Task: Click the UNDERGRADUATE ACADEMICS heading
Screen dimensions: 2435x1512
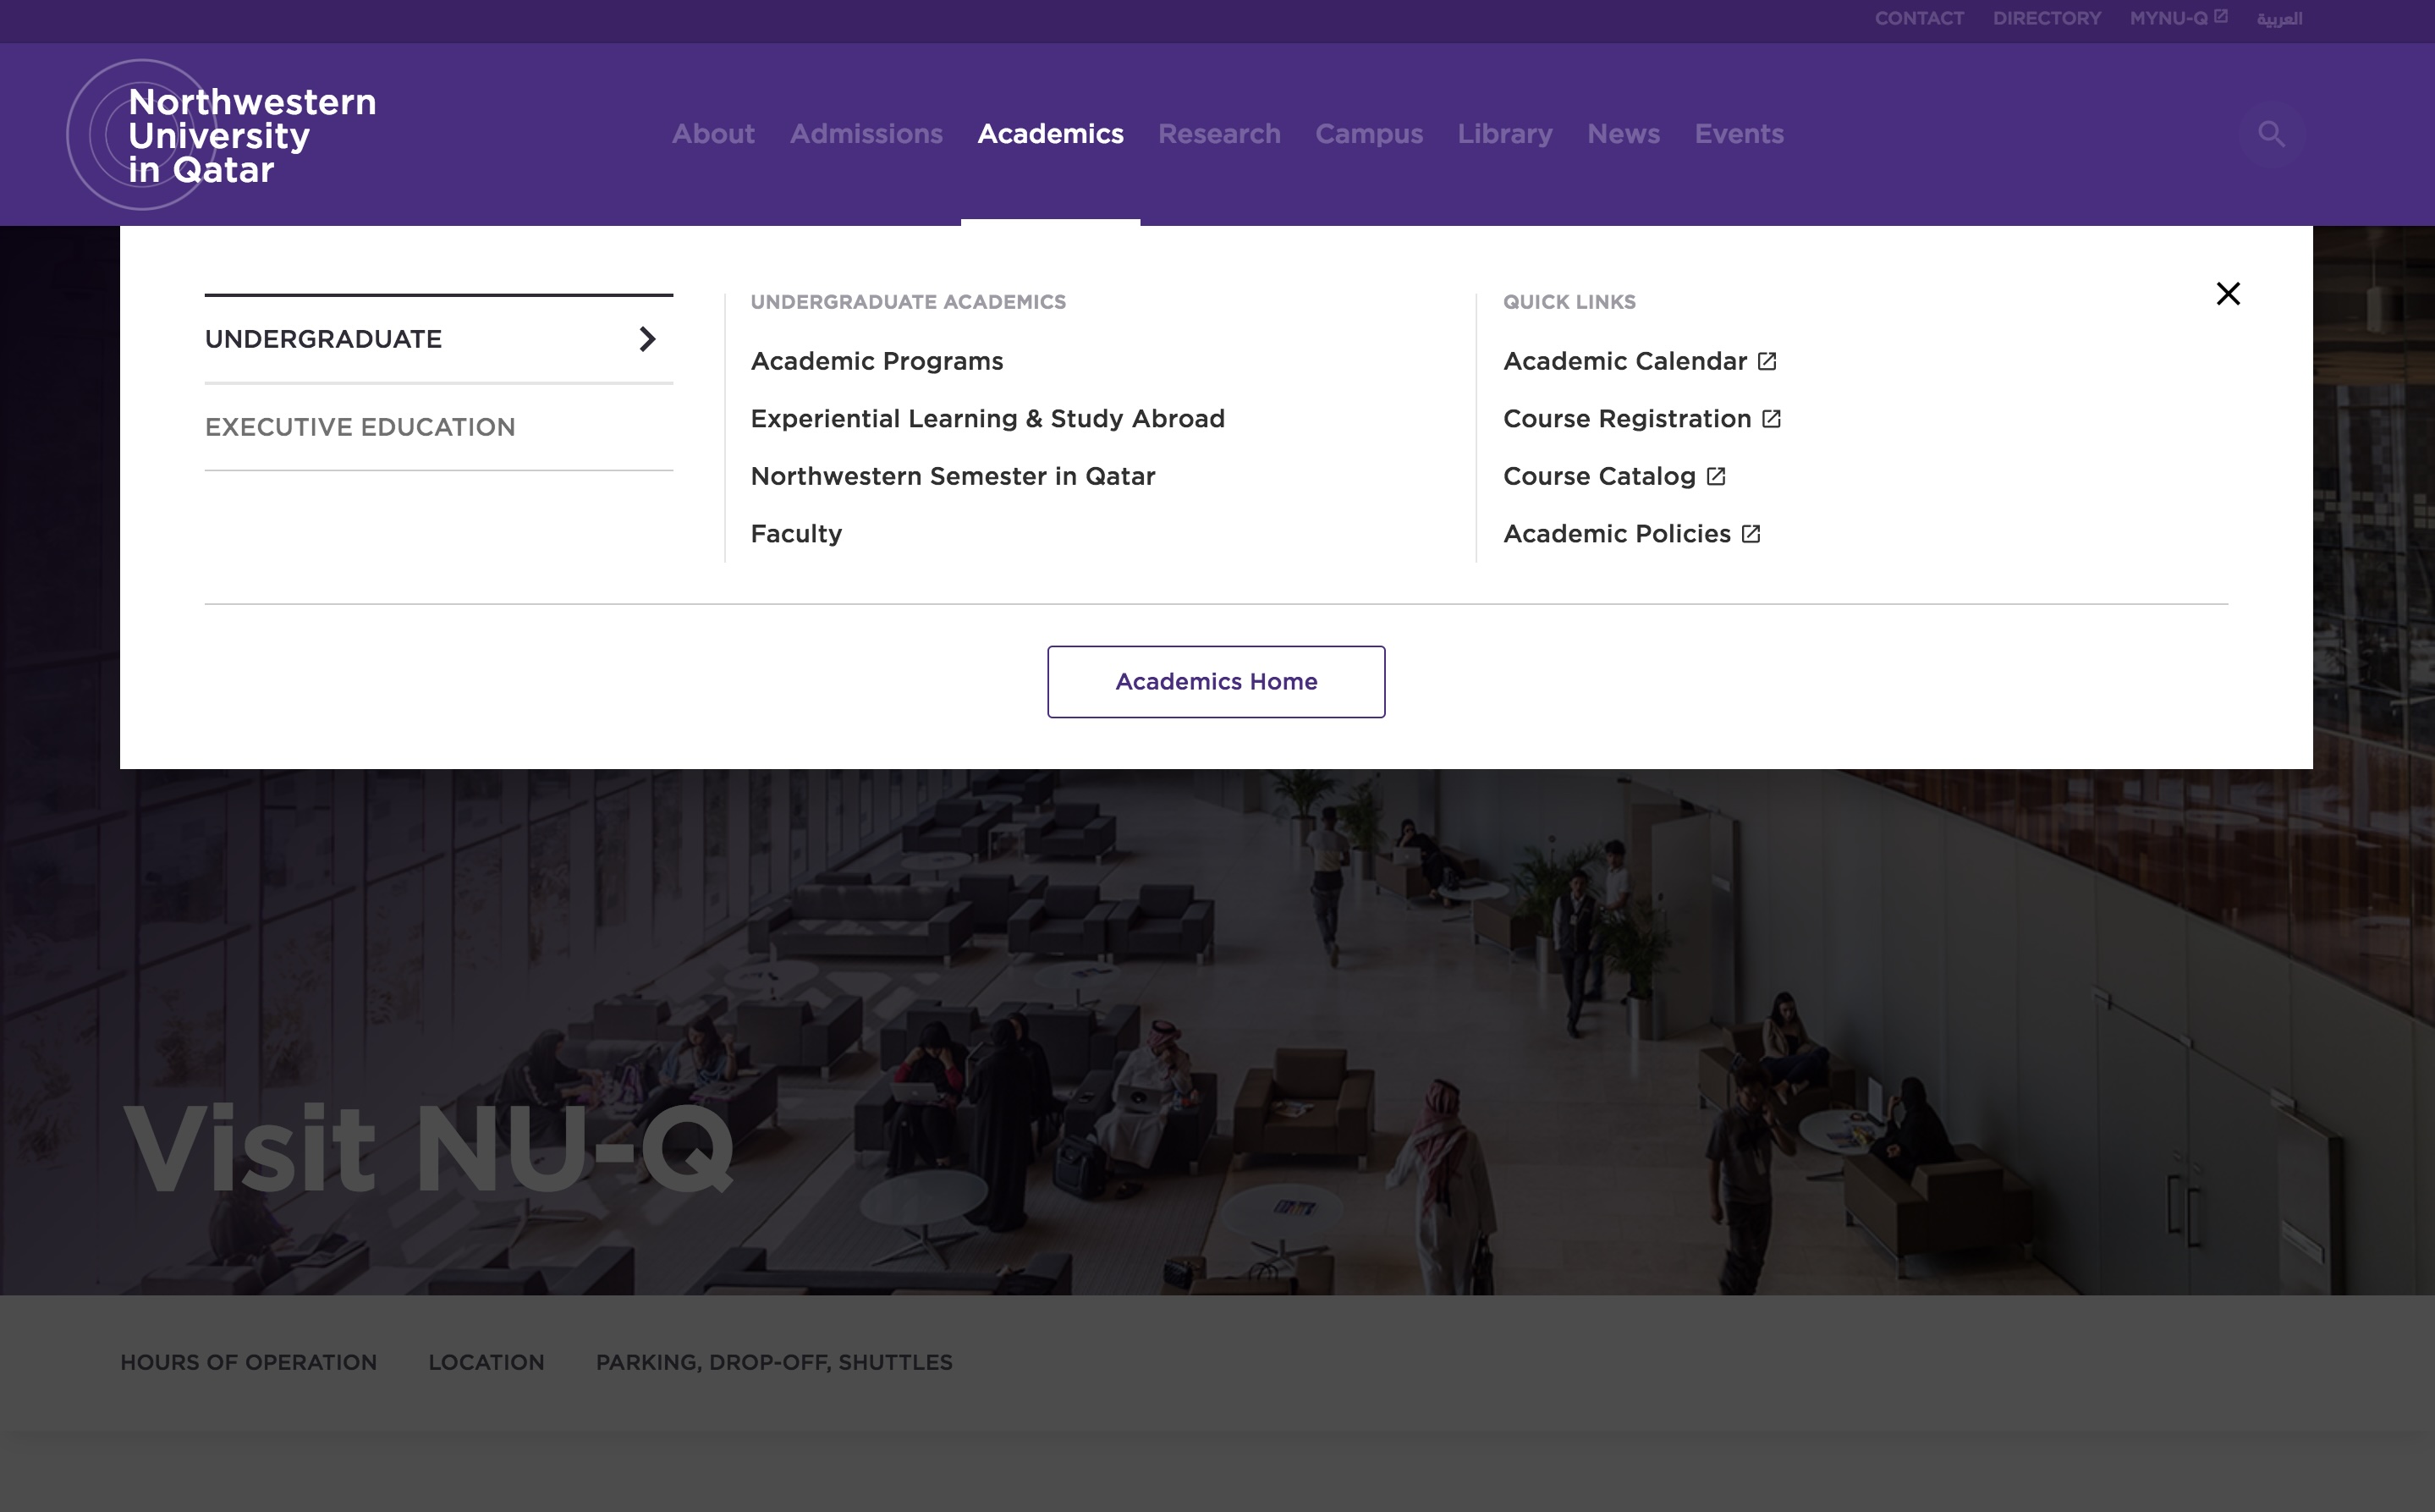Action: coord(908,302)
